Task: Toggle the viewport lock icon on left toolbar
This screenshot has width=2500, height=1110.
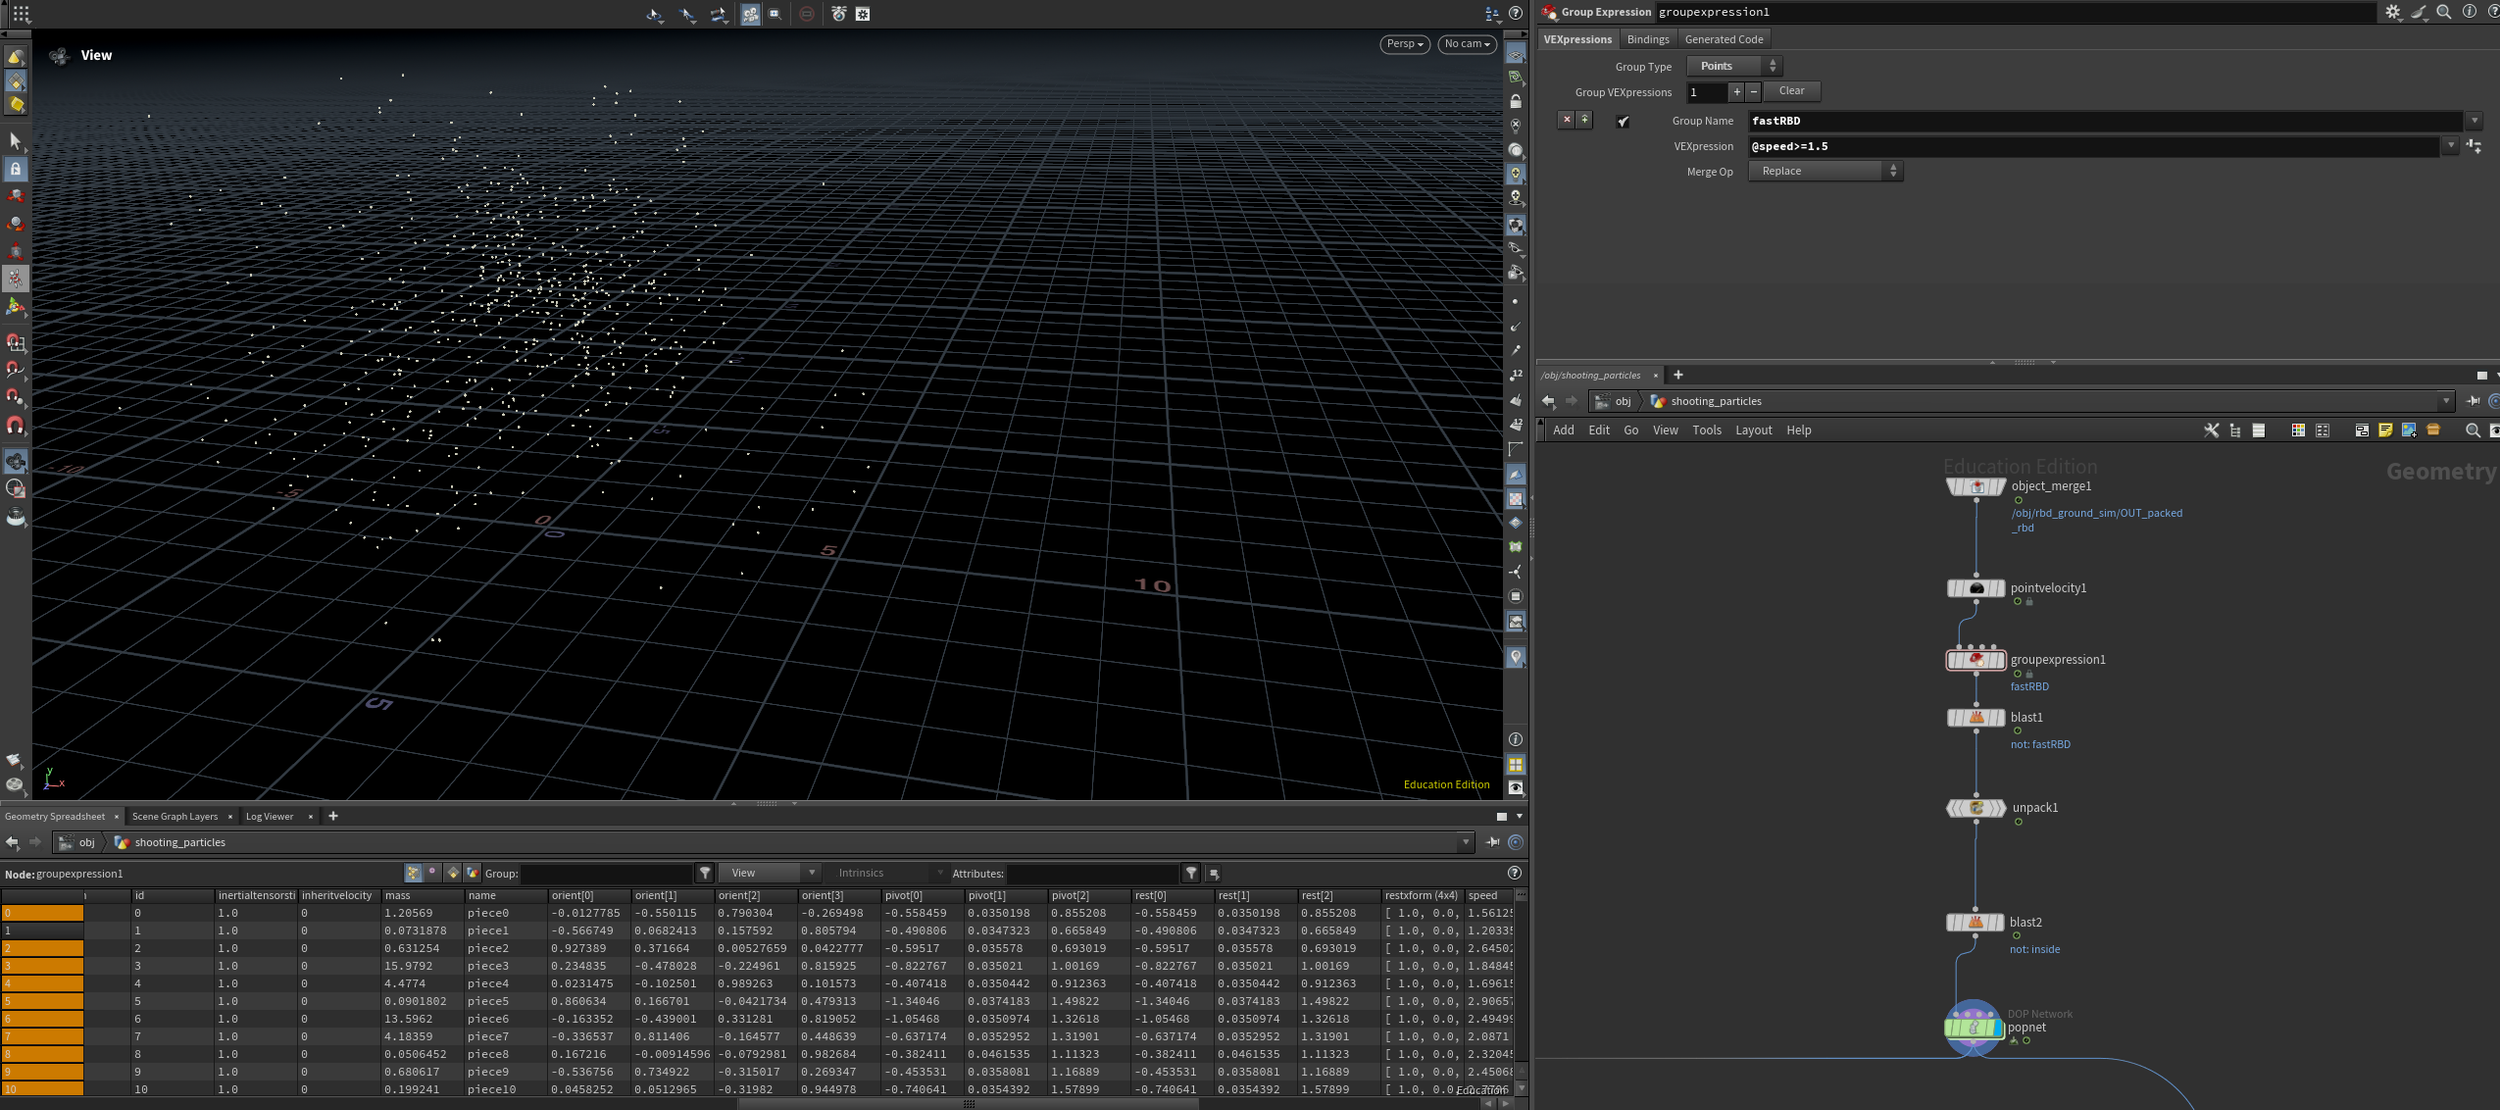Action: point(16,169)
